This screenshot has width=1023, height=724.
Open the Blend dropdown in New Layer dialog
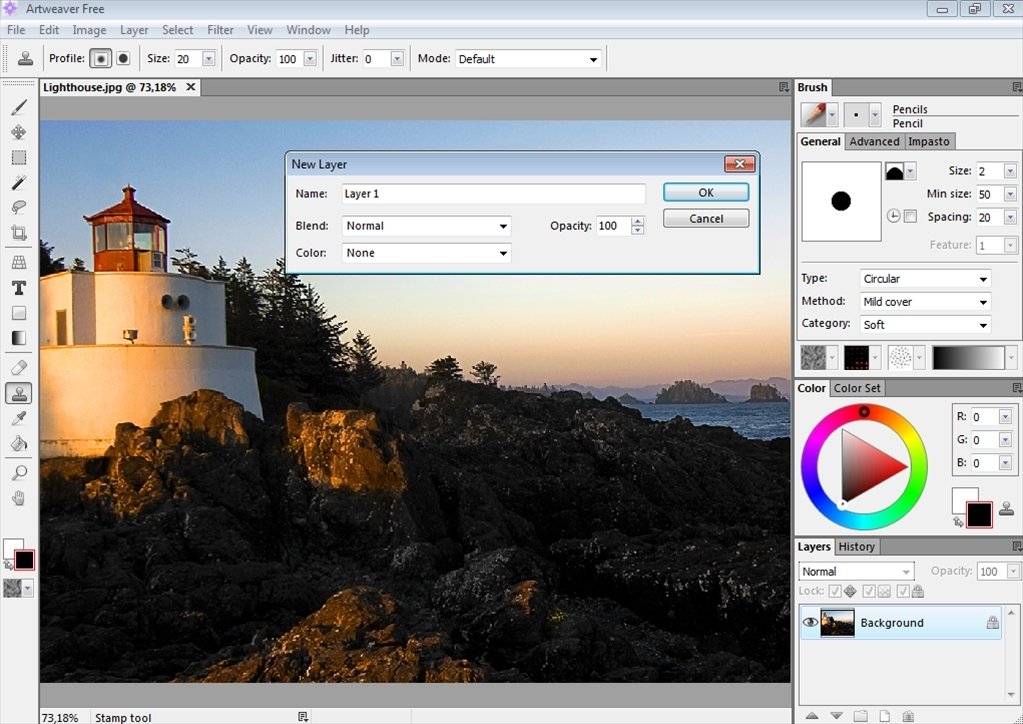point(427,226)
